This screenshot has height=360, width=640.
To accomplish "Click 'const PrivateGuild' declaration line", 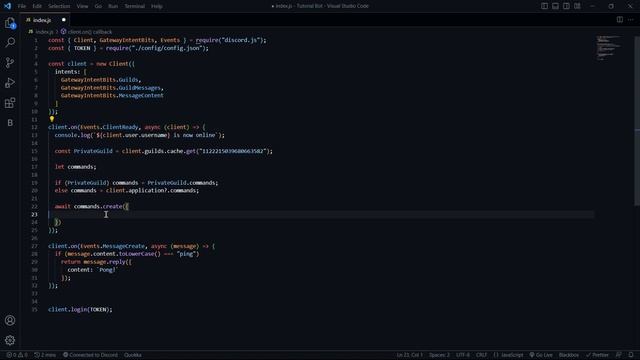I will click(164, 151).
